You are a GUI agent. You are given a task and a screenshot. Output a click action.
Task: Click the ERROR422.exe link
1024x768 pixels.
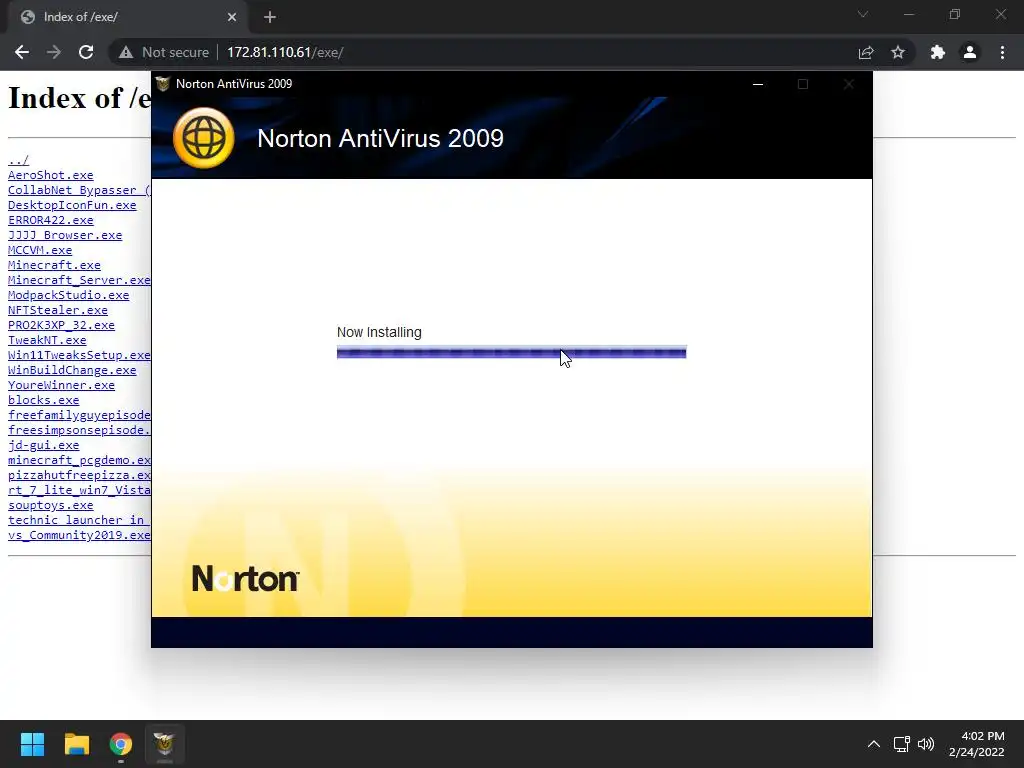point(50,220)
